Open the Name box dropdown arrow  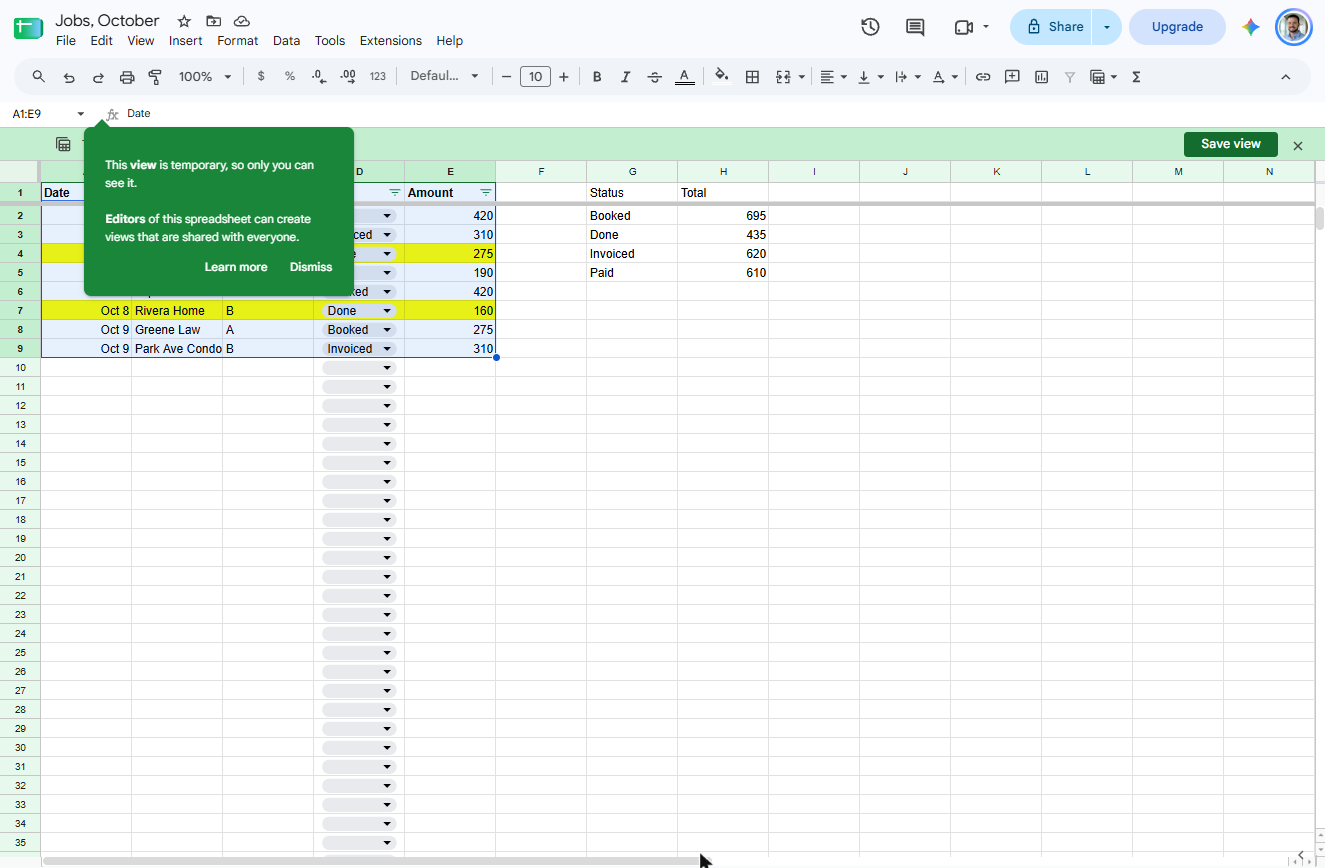coord(81,114)
